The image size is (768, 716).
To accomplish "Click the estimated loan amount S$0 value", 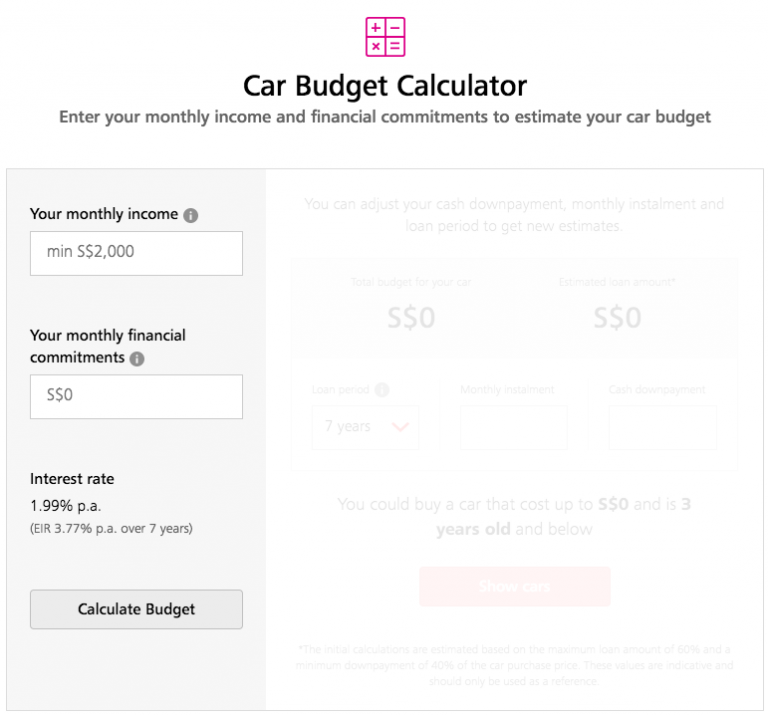I will click(x=617, y=318).
